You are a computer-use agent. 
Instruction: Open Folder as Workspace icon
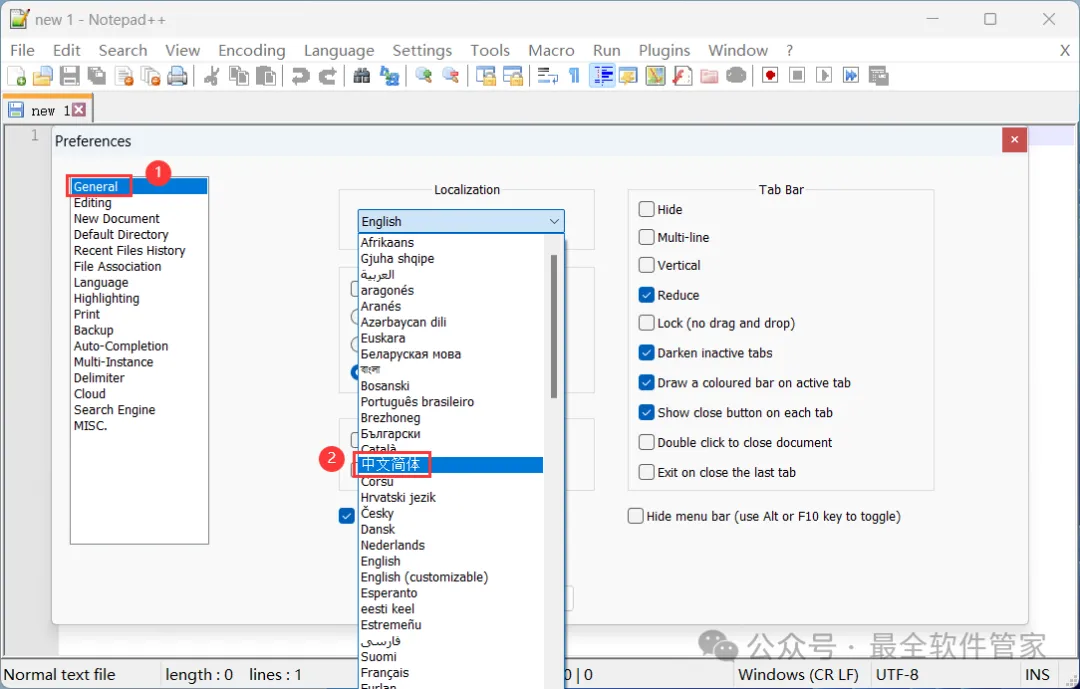point(709,75)
